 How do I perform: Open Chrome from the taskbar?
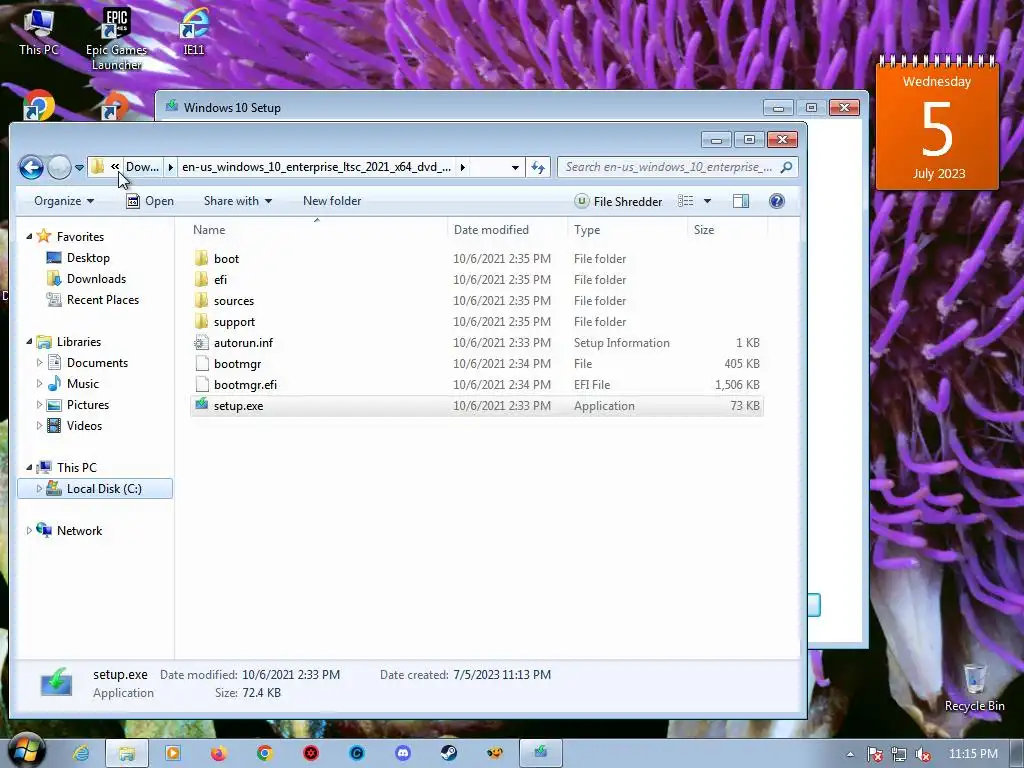pyautogui.click(x=264, y=754)
